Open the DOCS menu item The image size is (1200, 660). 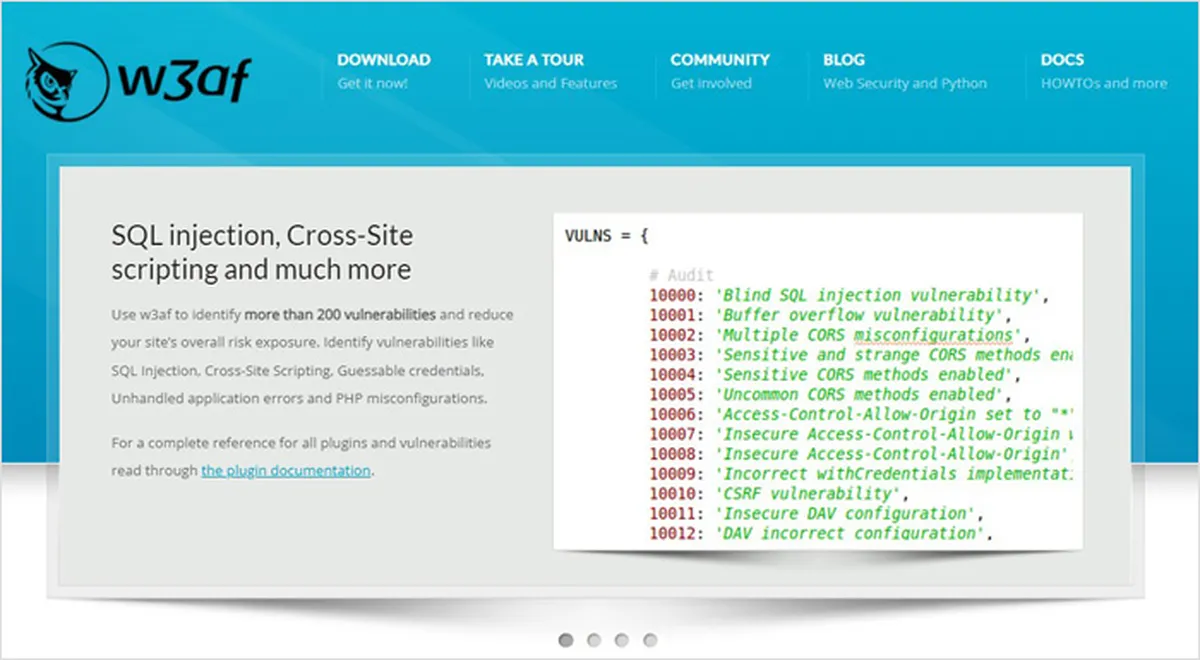[x=1062, y=60]
